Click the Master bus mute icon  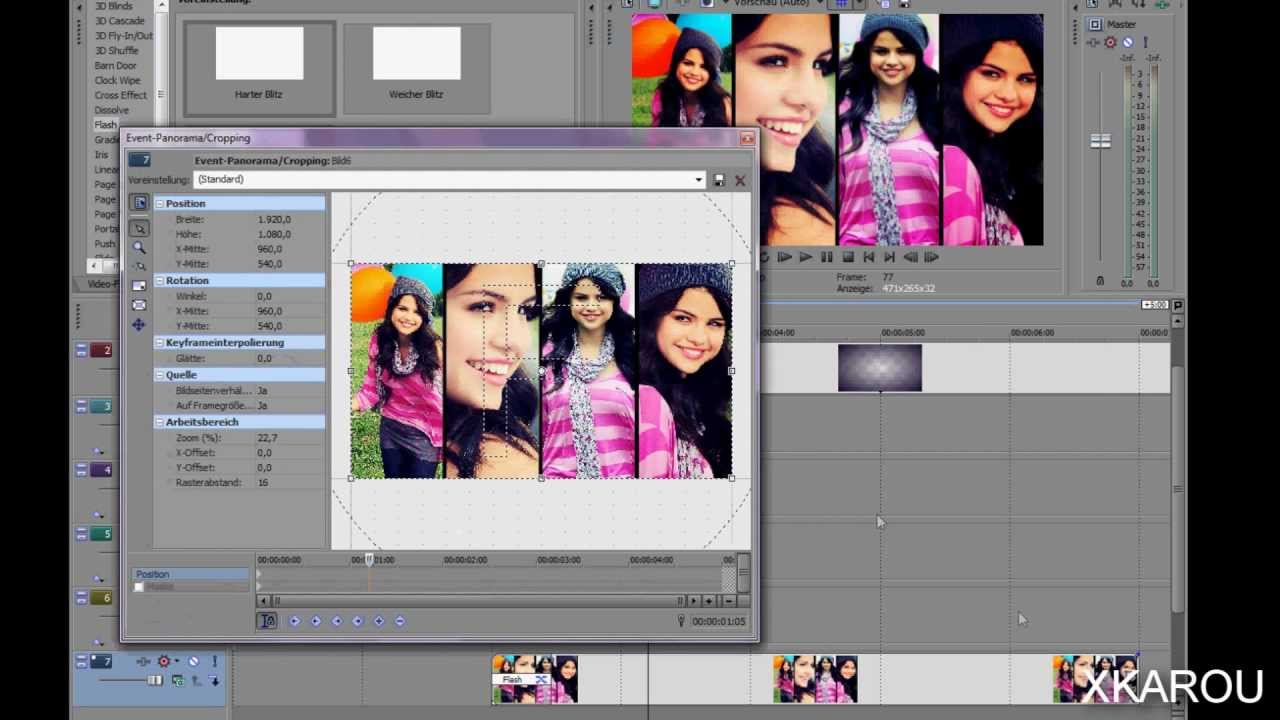tap(1128, 43)
